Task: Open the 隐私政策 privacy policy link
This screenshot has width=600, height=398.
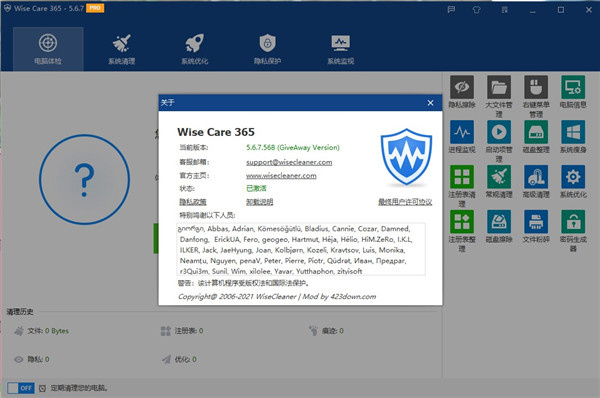Action: pos(193,202)
